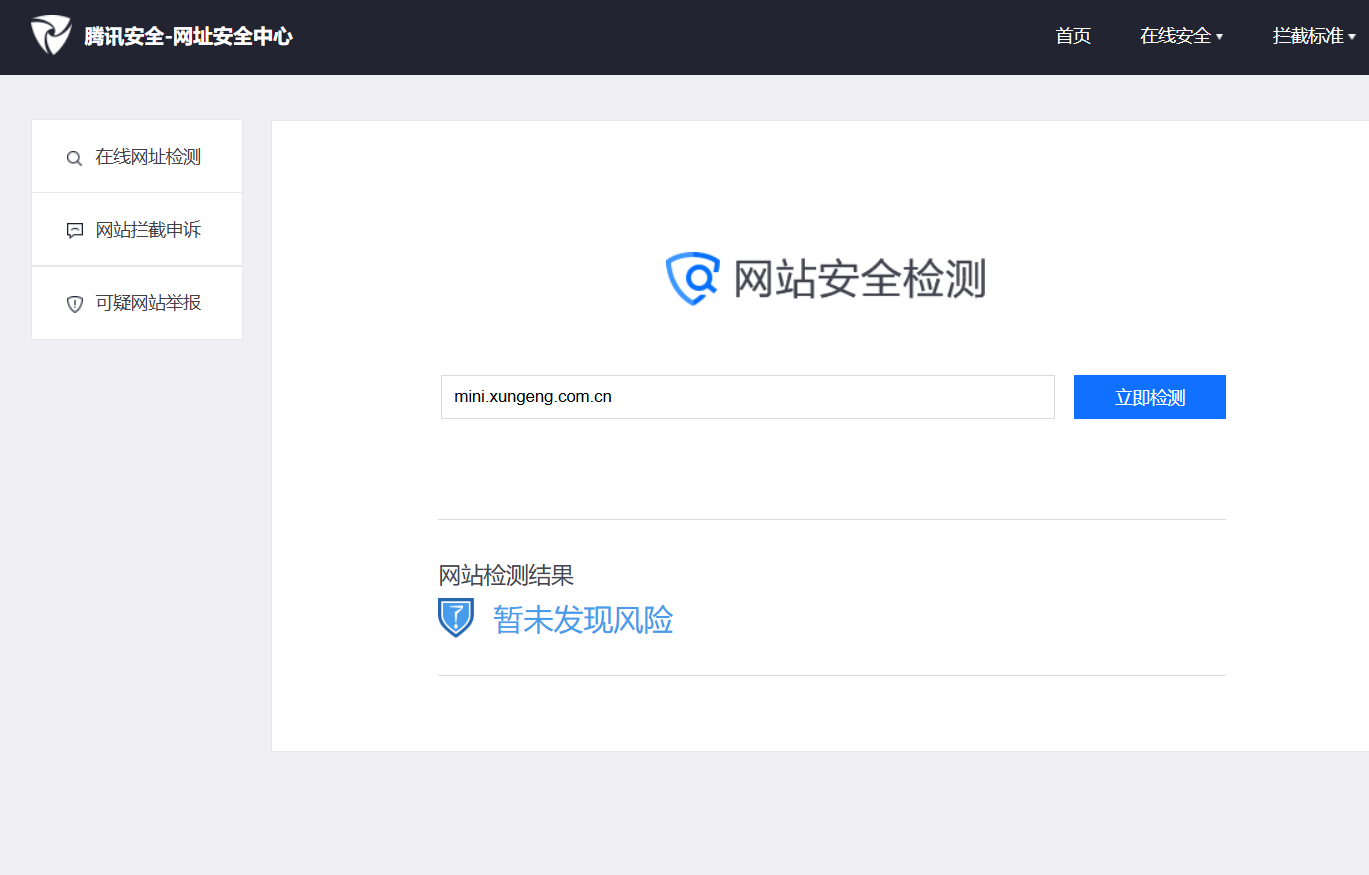Click the magnifier icon beside 在线网址检测
This screenshot has height=875, width=1369.
click(x=74, y=158)
